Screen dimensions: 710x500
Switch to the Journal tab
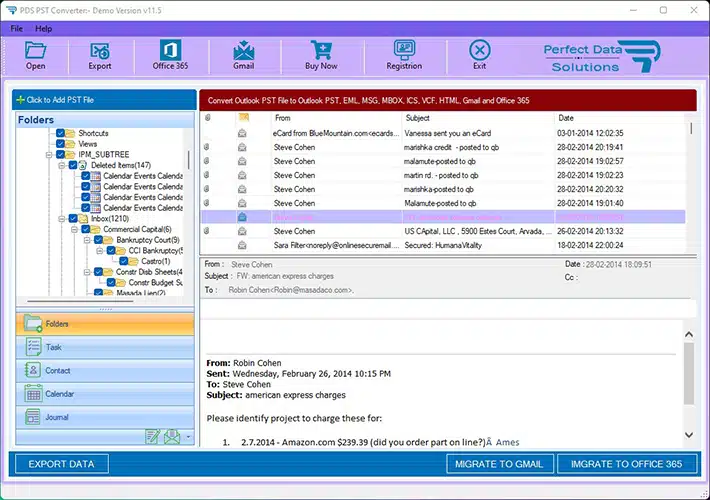(105, 417)
